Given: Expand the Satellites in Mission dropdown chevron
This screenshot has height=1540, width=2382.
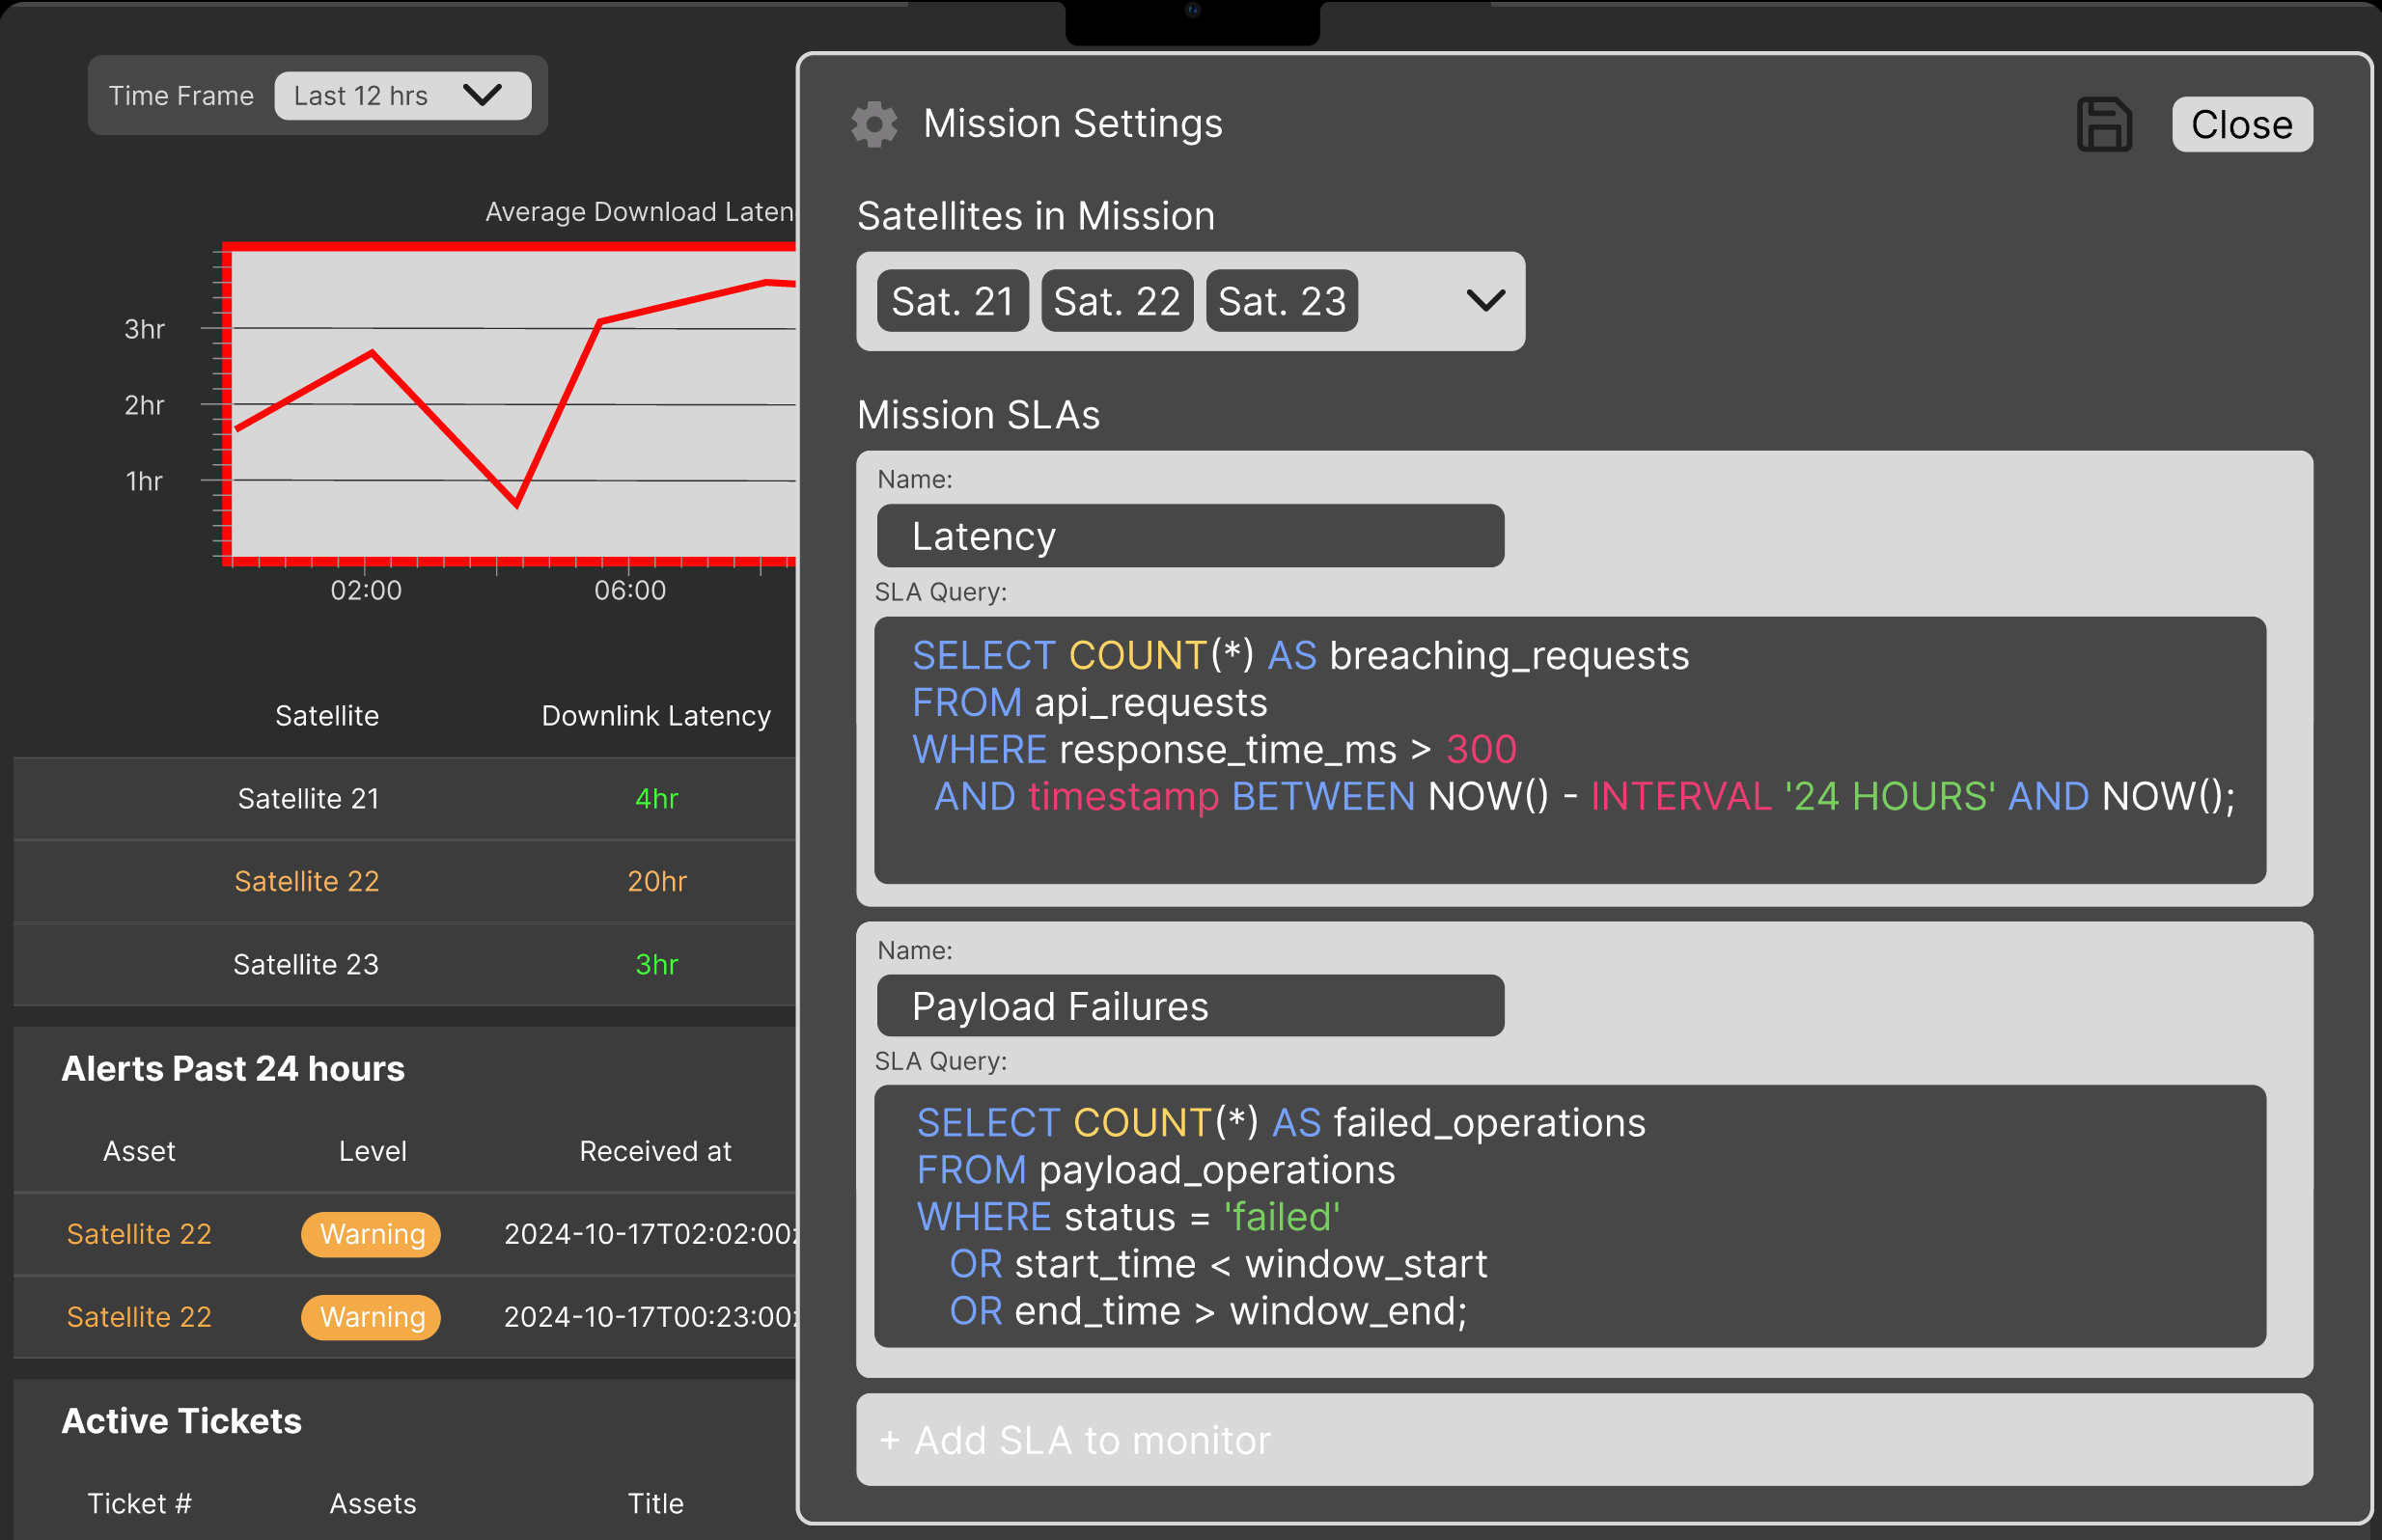Looking at the screenshot, I should (1485, 301).
